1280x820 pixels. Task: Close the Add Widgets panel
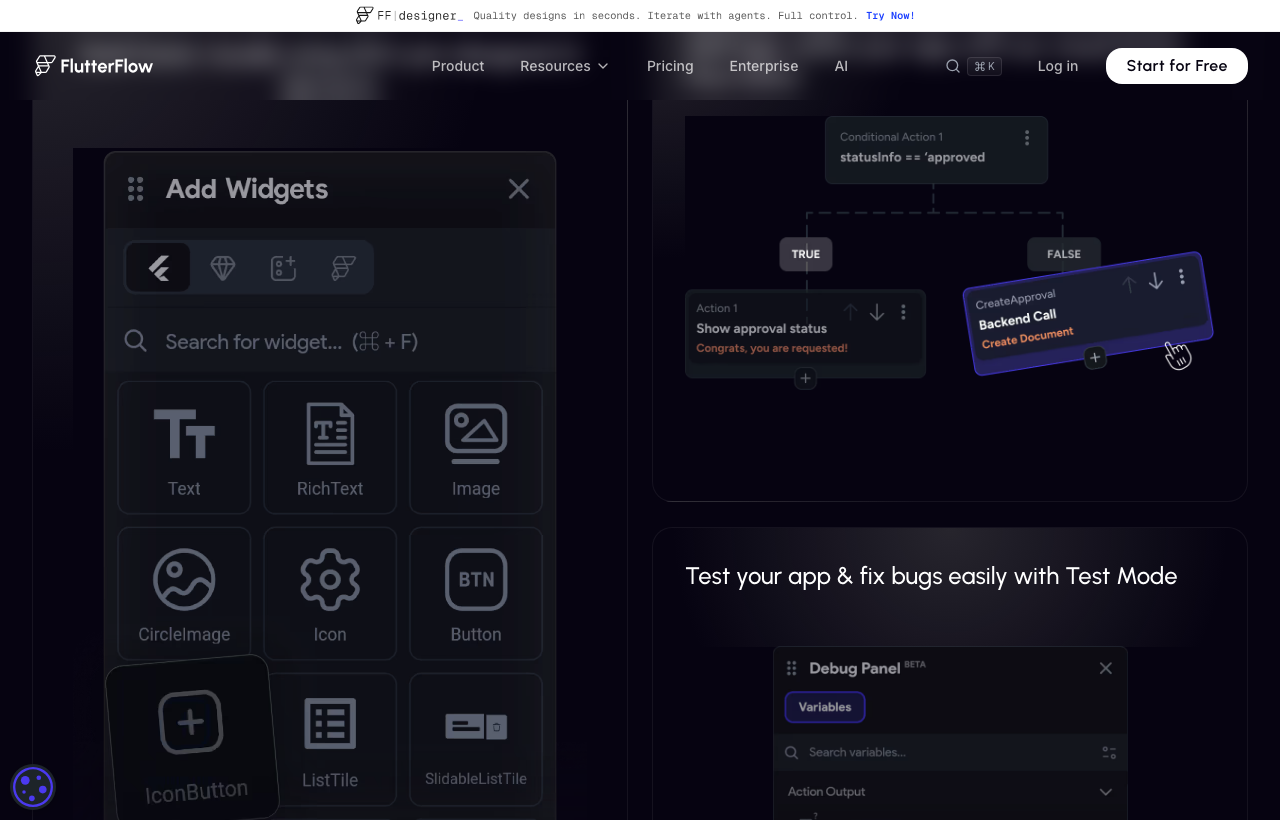pos(518,188)
